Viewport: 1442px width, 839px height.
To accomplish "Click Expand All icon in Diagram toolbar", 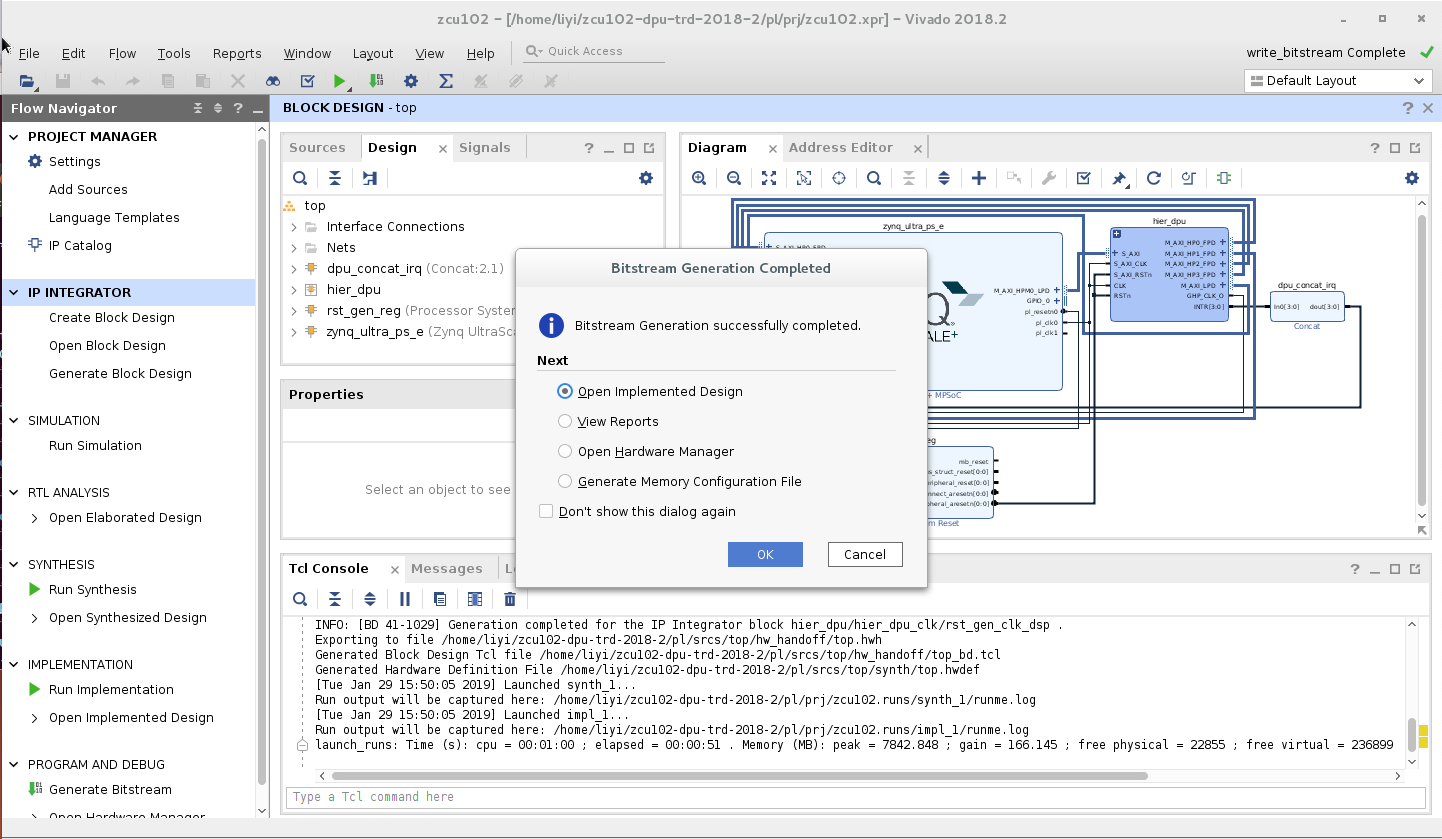I will pyautogui.click(x=944, y=178).
